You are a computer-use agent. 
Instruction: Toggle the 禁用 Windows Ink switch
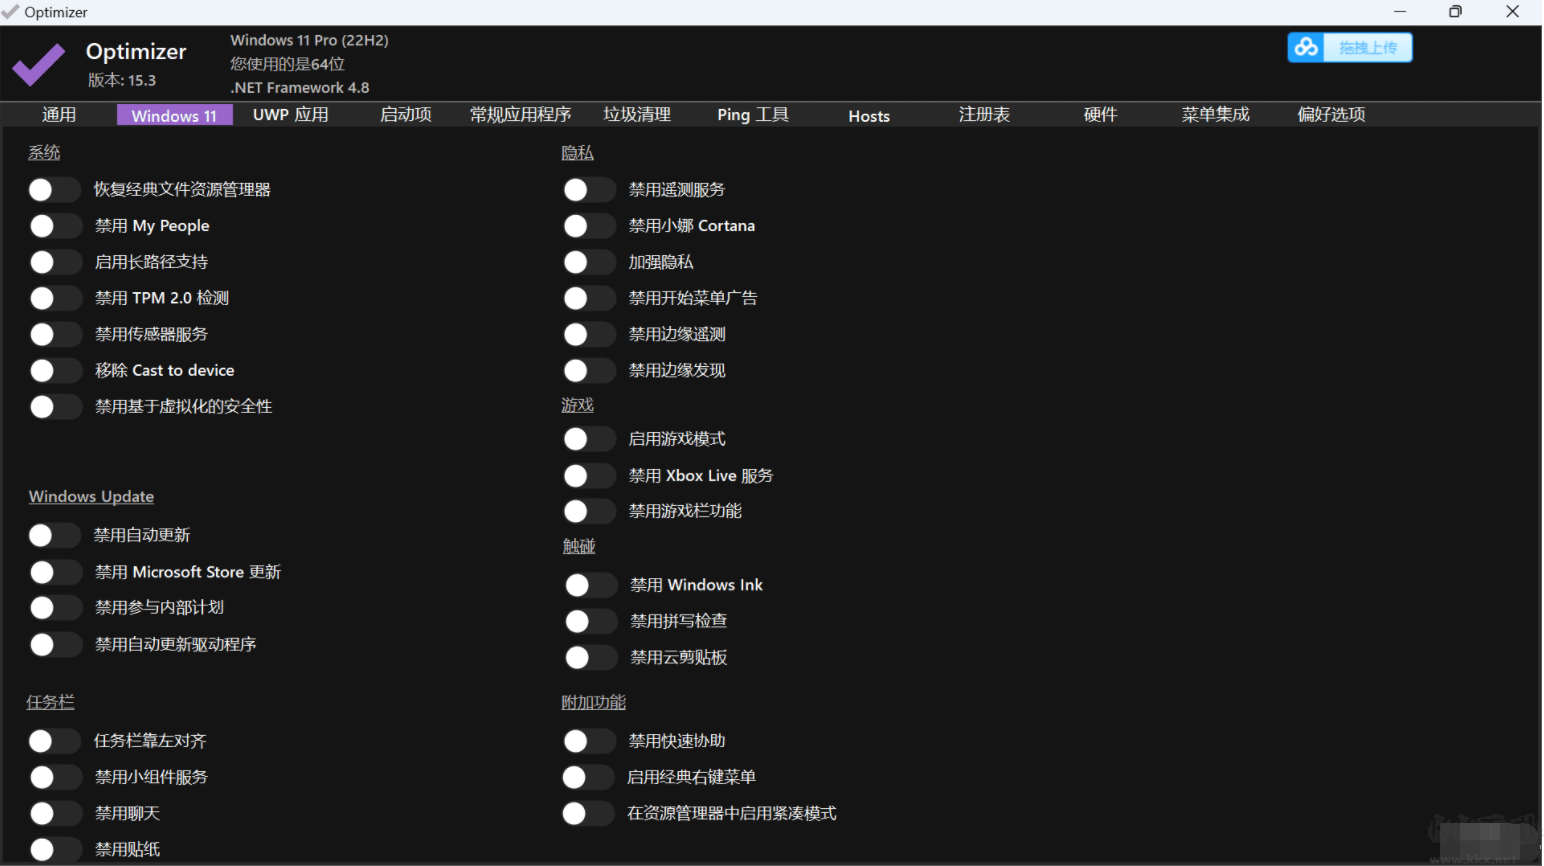tap(590, 584)
